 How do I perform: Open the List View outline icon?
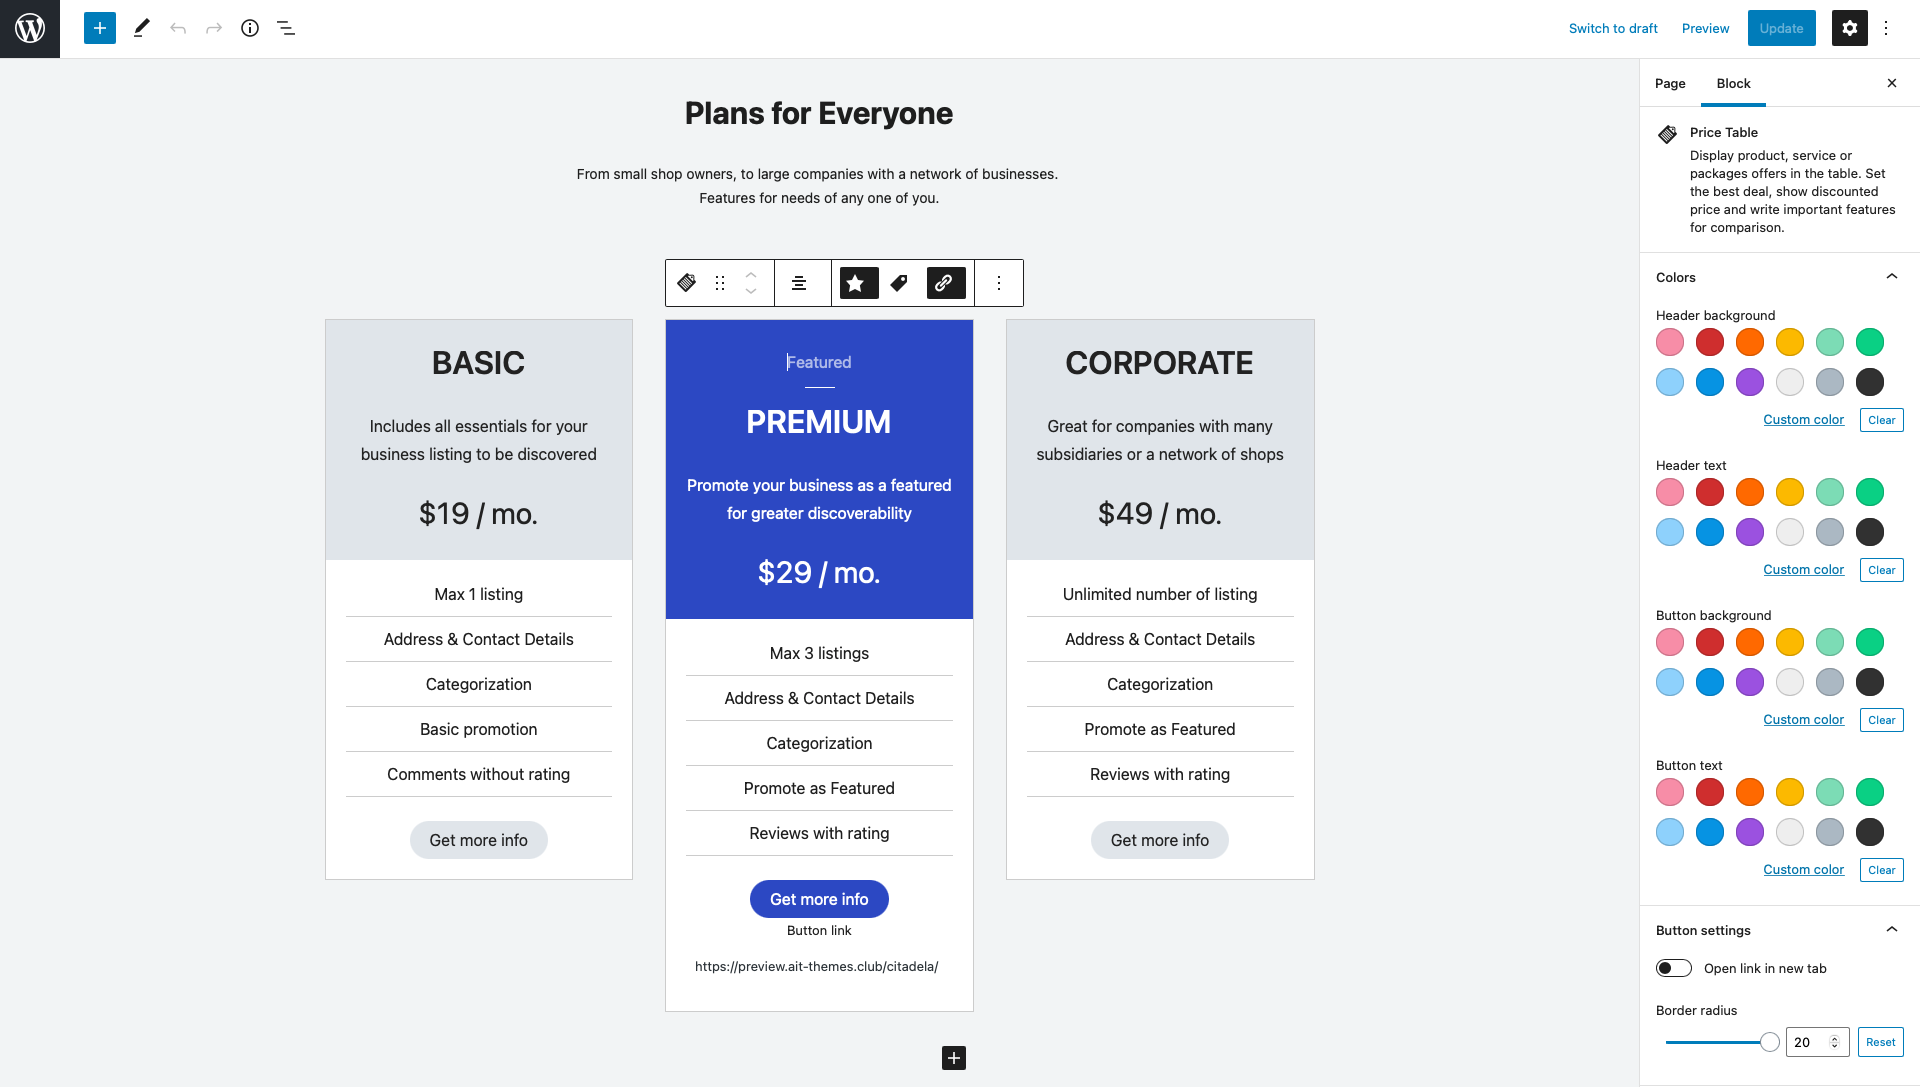pos(286,28)
